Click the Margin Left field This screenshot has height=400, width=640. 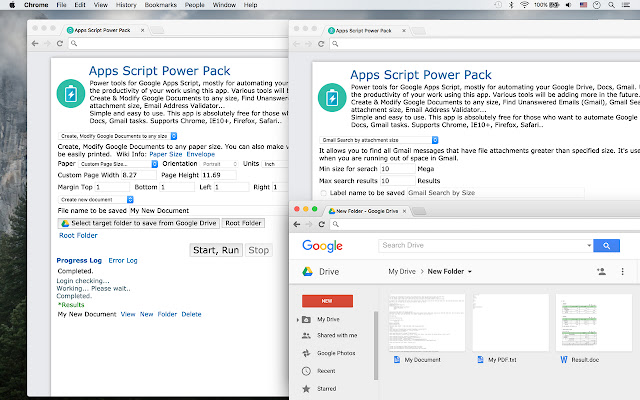231,187
